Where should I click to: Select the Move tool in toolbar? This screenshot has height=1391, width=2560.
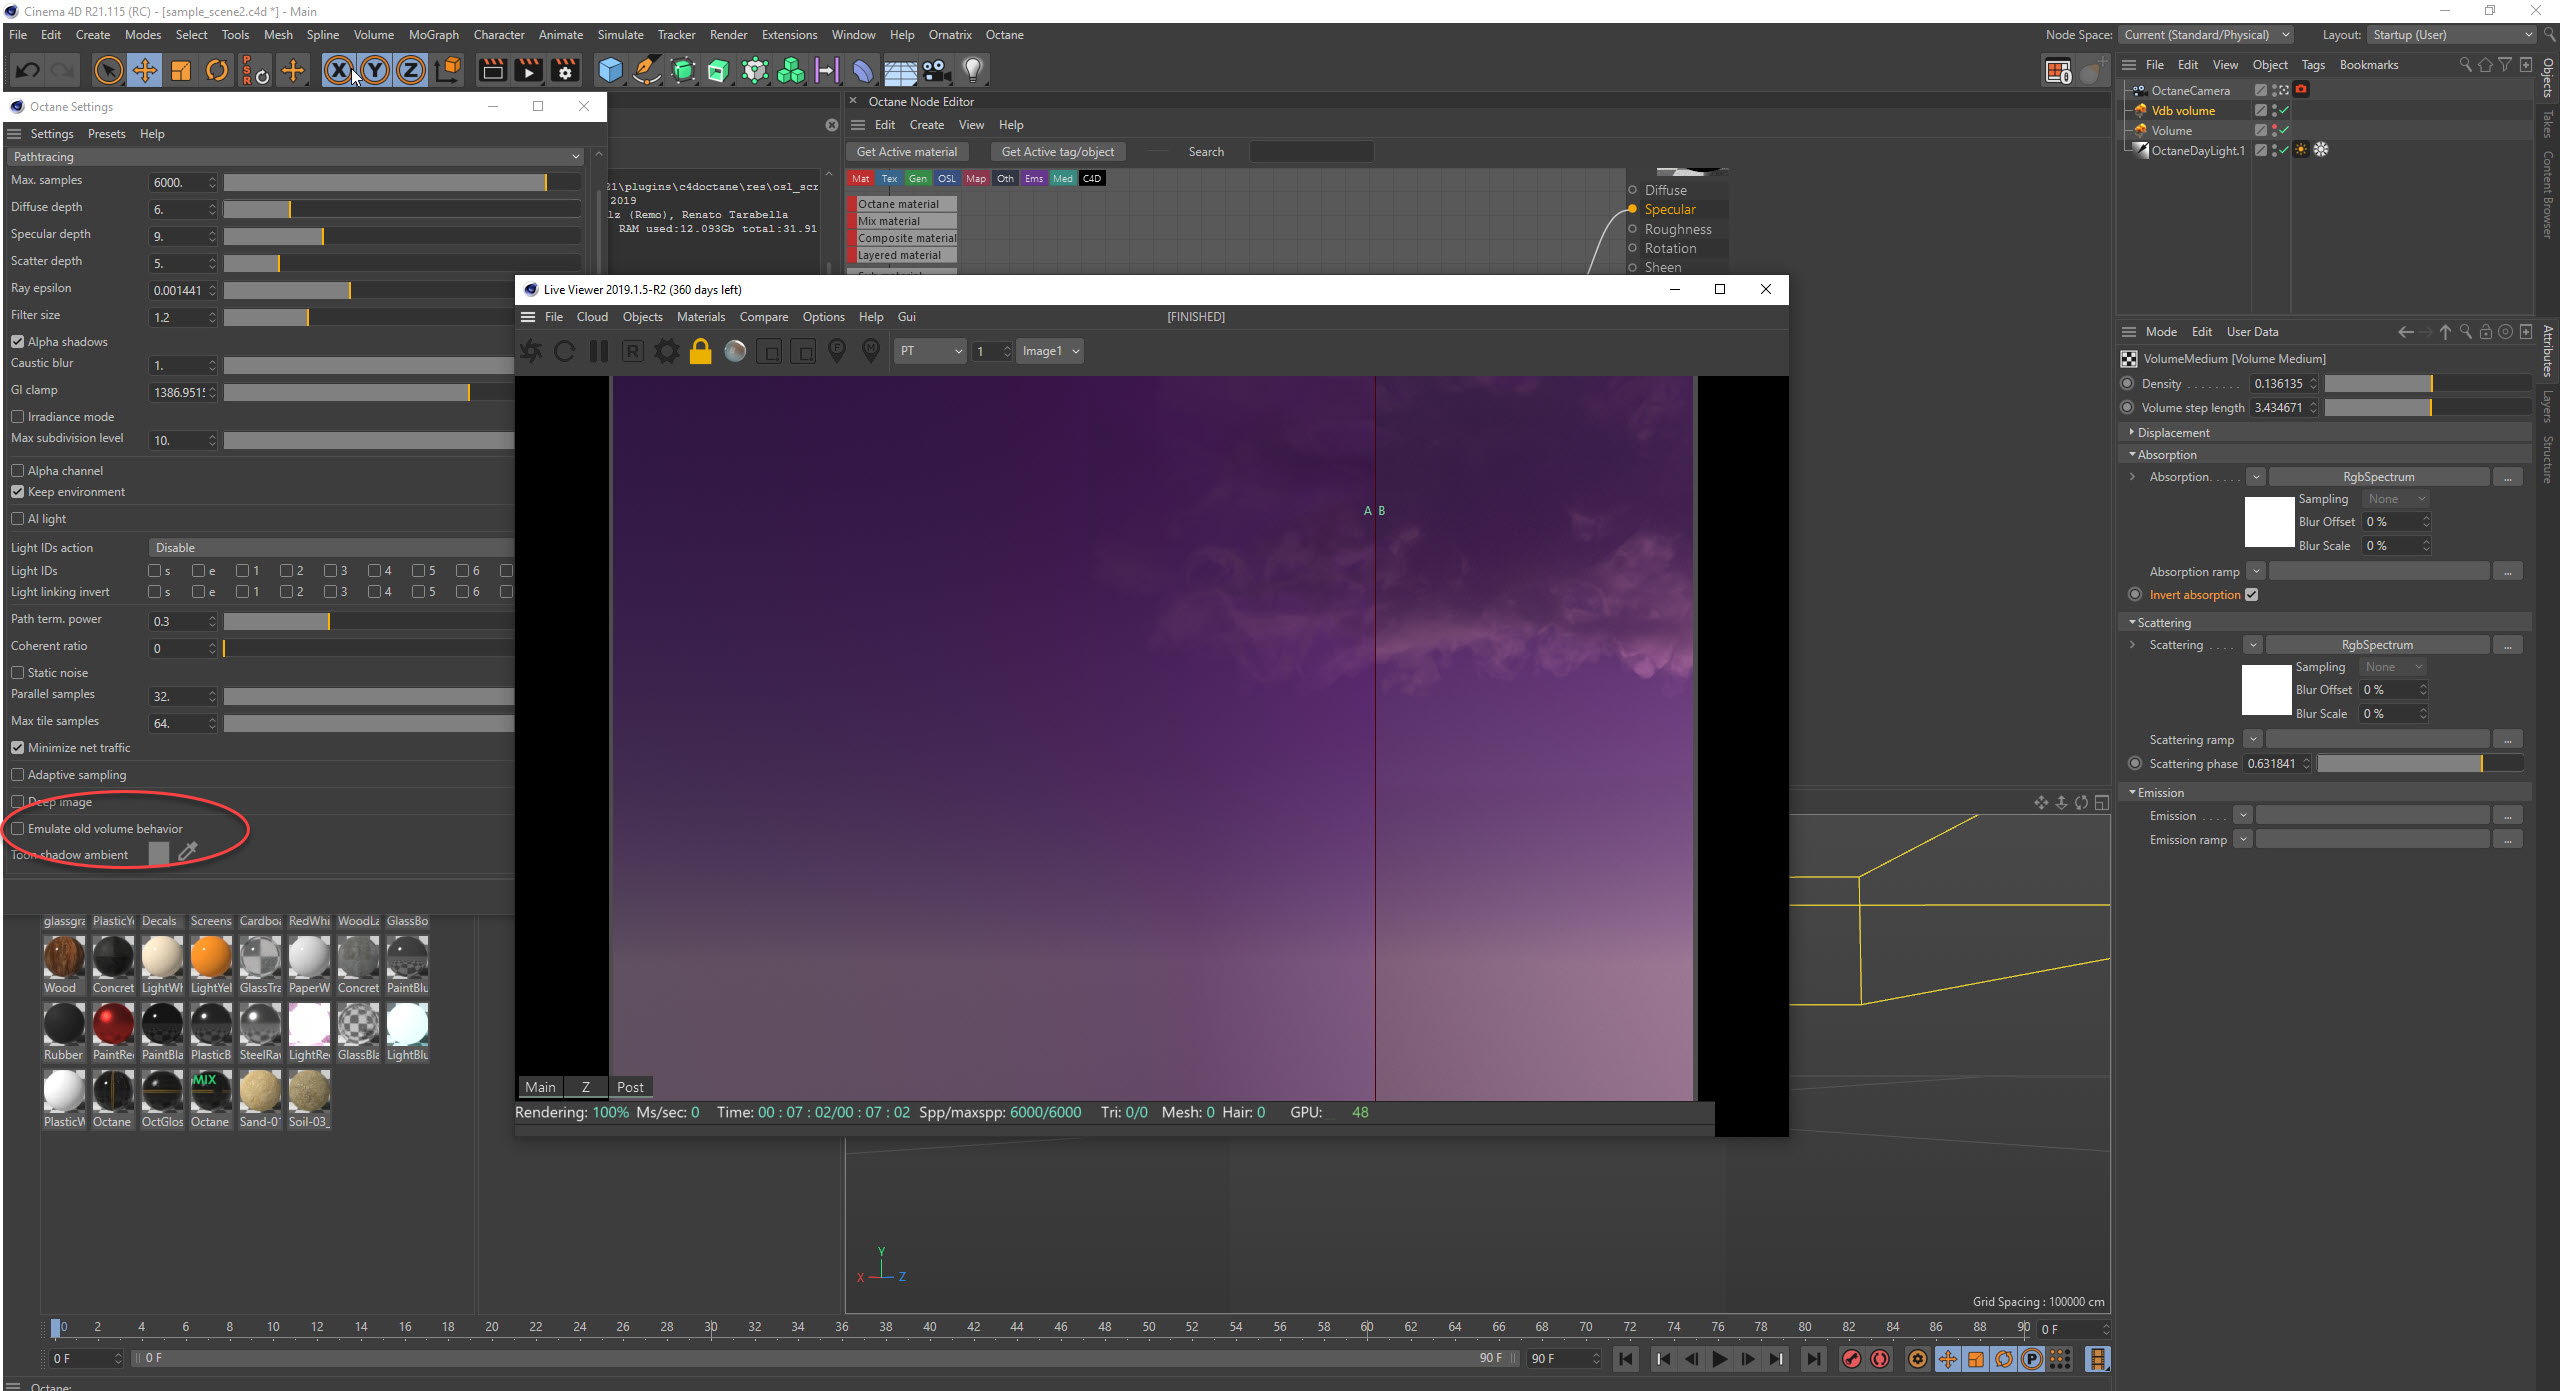(x=145, y=70)
